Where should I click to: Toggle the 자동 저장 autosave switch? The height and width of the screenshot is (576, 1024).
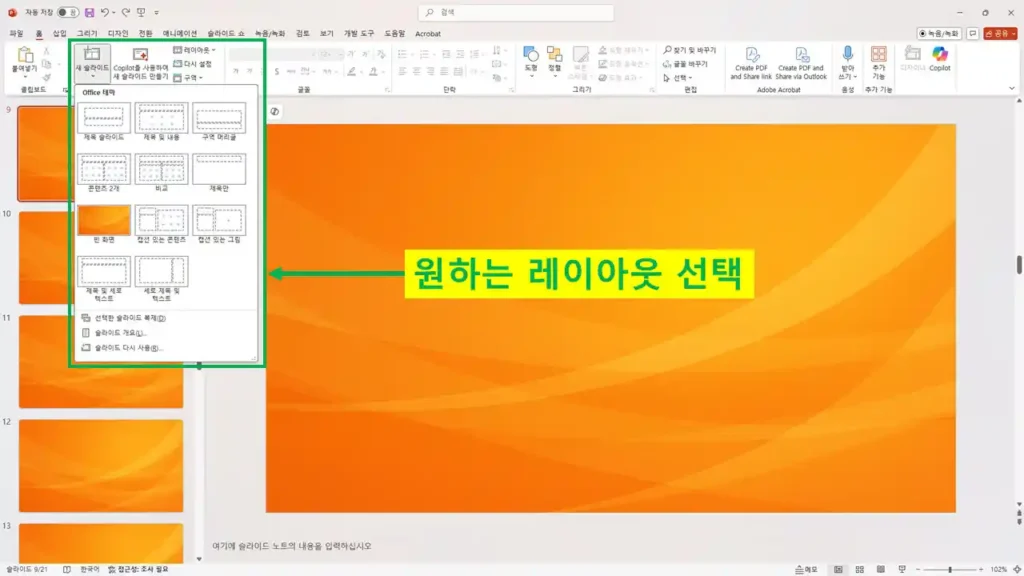[67, 12]
